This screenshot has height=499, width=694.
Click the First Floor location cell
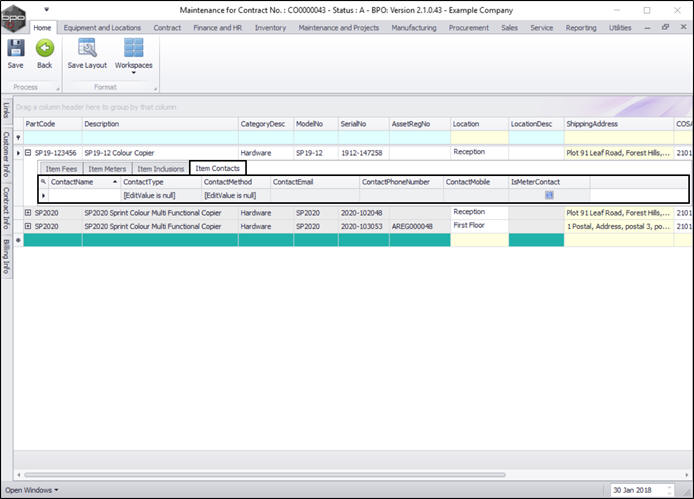(x=479, y=225)
